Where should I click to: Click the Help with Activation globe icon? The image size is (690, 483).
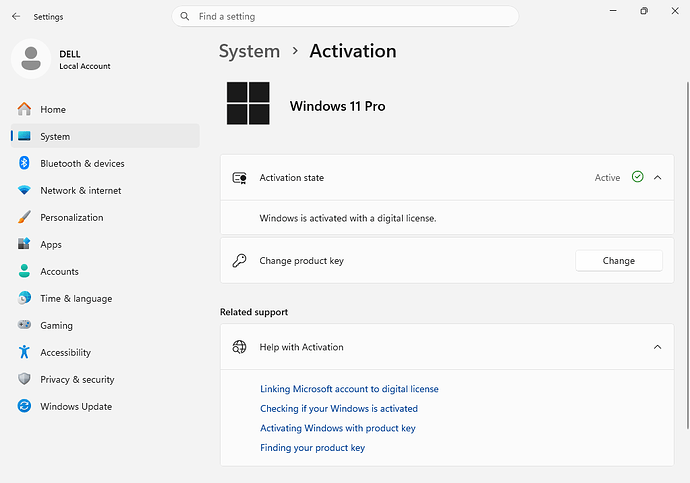[x=239, y=347]
